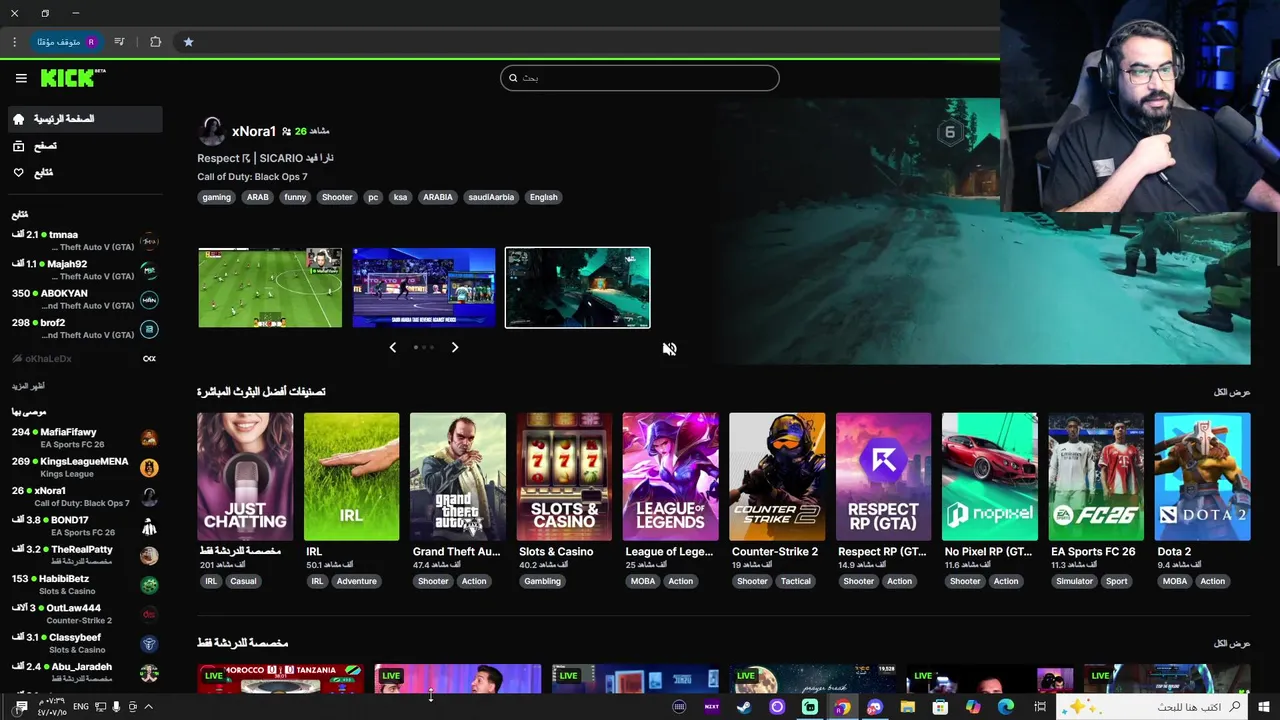Open the browse تصفح sidebar item

coord(84,146)
